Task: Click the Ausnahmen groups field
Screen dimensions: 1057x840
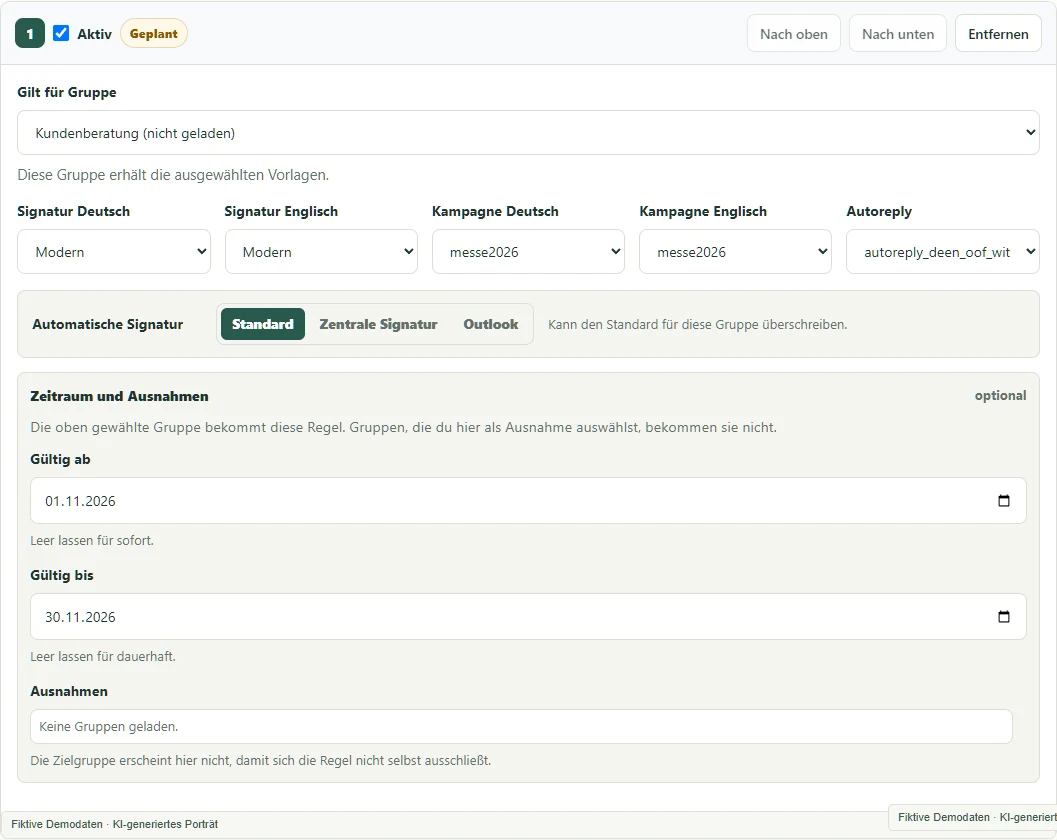Action: pos(521,726)
